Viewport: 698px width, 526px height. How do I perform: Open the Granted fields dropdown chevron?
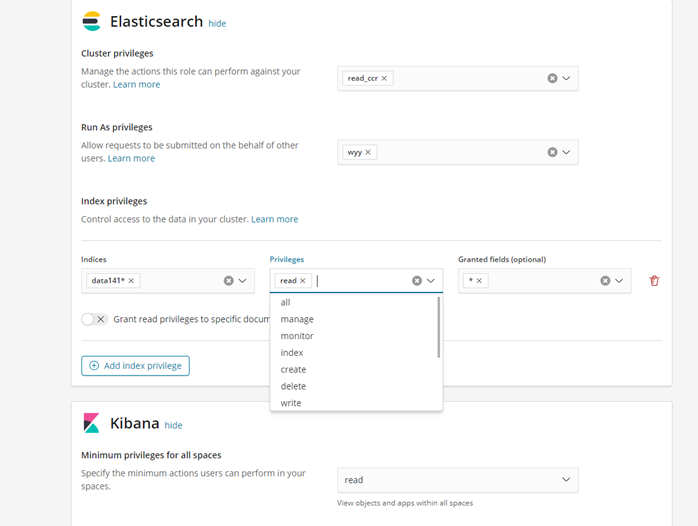619,280
